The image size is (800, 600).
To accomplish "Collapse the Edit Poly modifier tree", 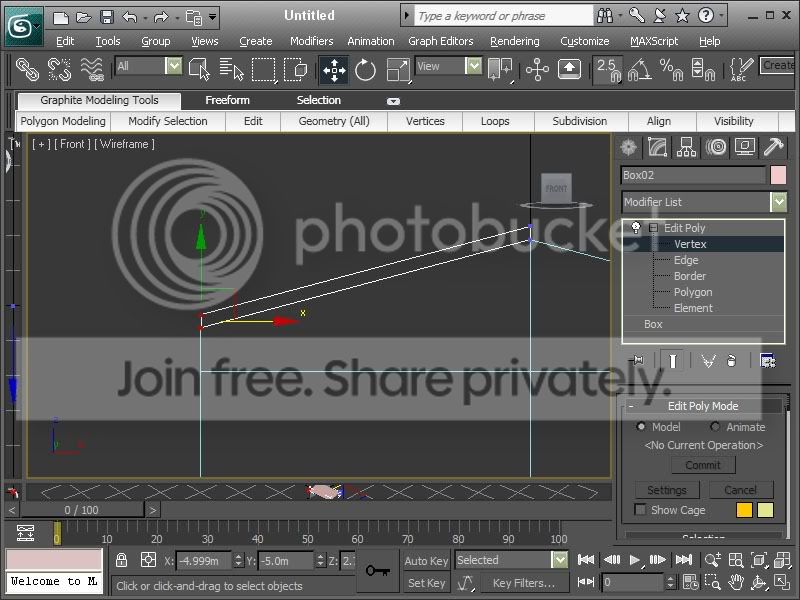I will coord(653,228).
